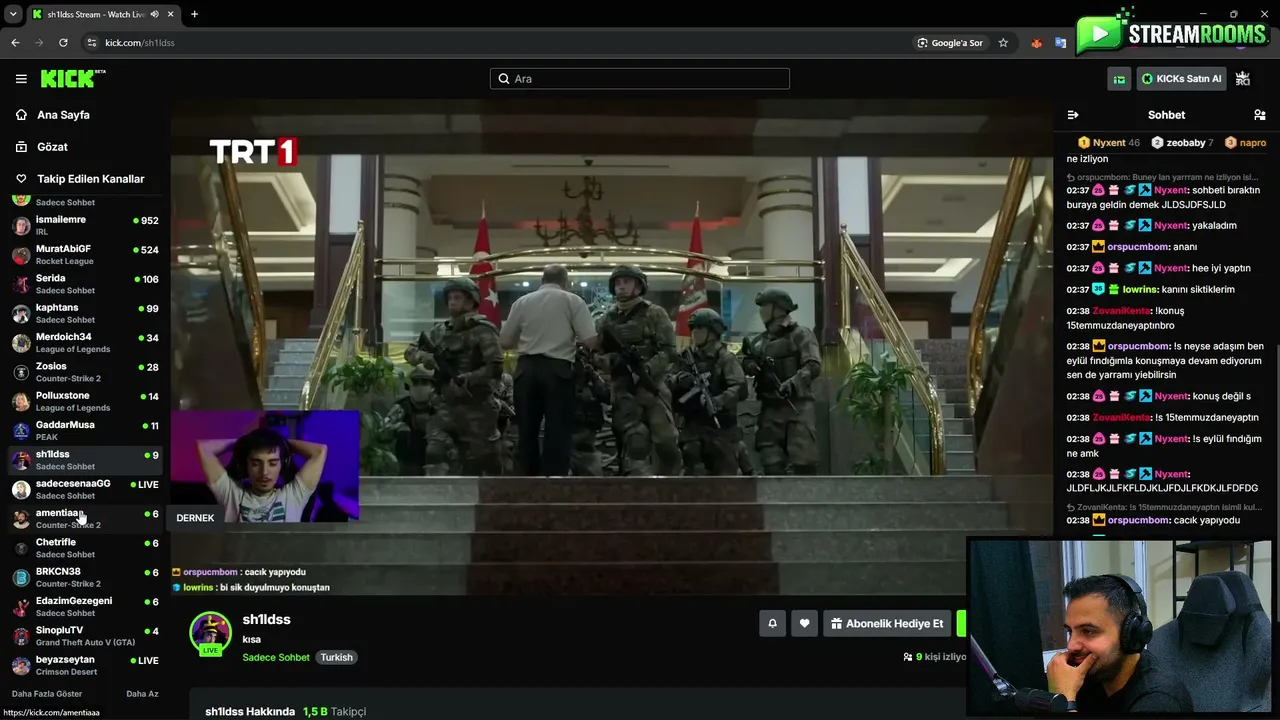
Task: Collapse the channel list with Daha Az
Action: point(142,693)
